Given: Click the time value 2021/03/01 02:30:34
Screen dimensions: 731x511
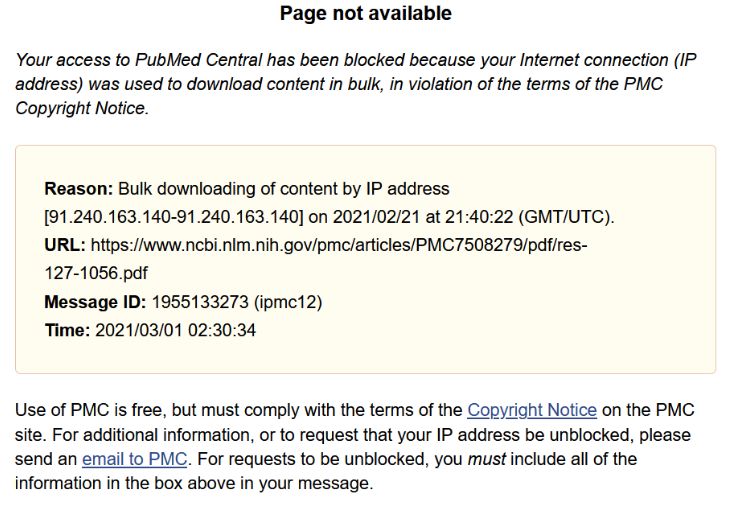Looking at the screenshot, I should point(175,330).
